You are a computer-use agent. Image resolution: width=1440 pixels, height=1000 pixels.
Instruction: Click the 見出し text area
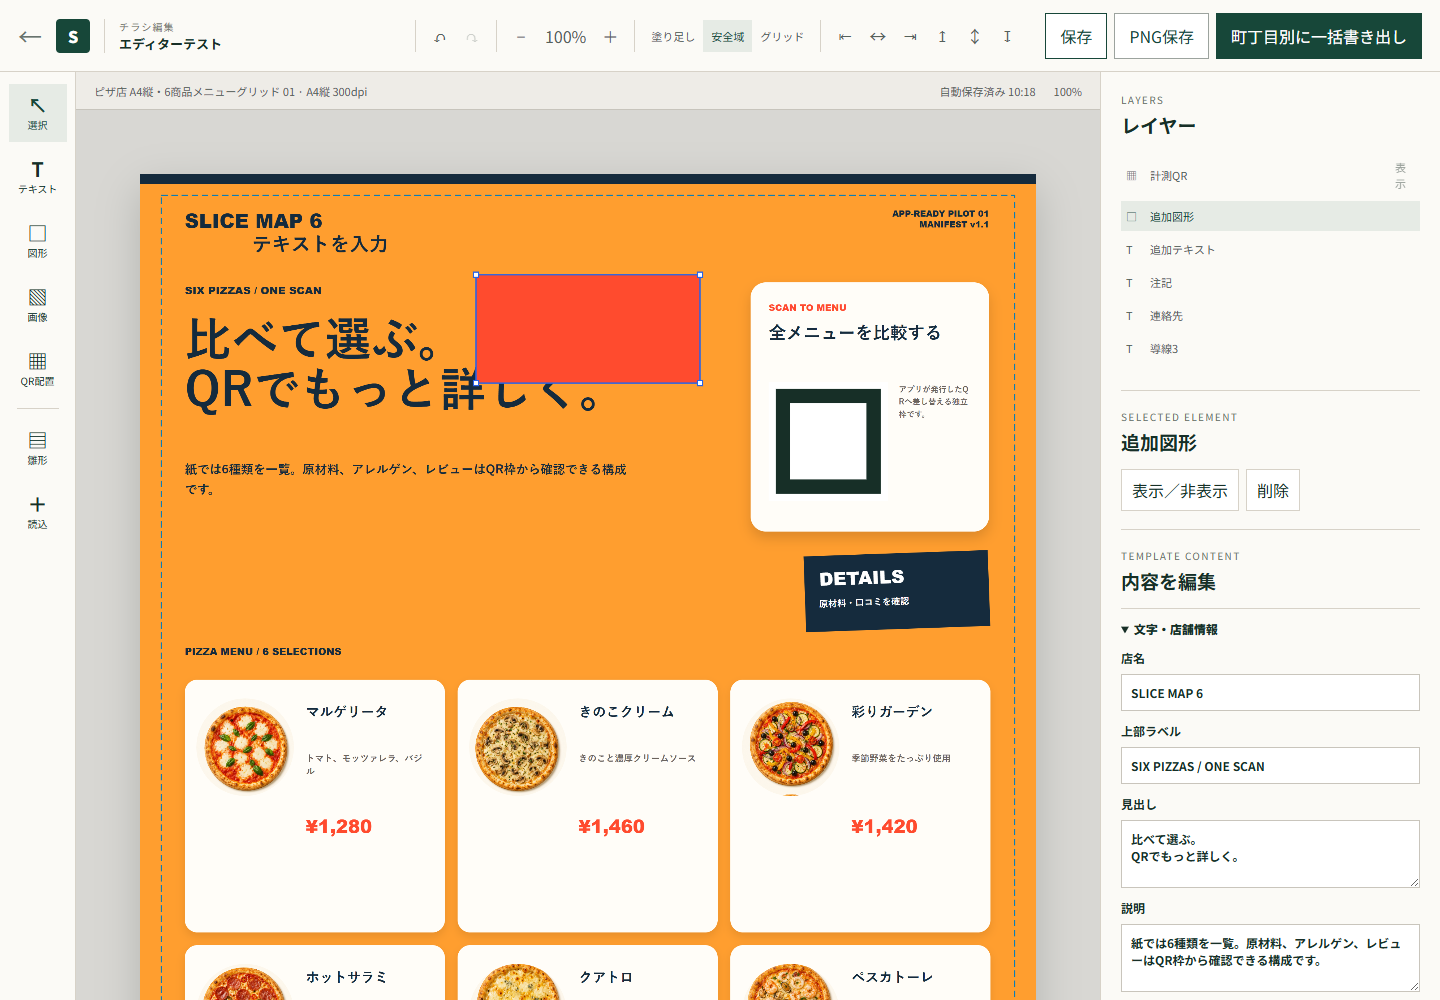(1270, 854)
